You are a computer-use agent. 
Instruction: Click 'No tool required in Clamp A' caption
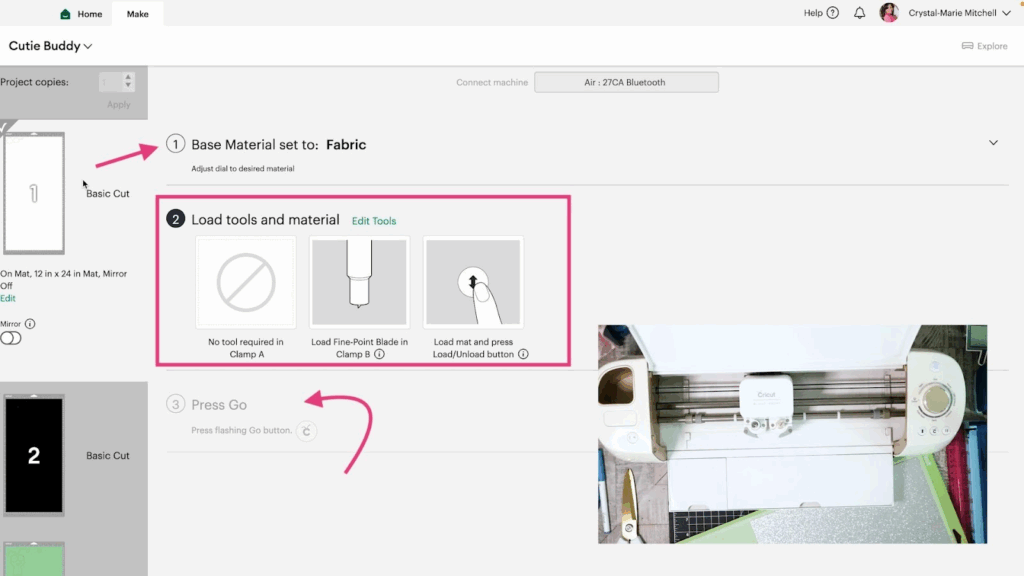tap(246, 348)
